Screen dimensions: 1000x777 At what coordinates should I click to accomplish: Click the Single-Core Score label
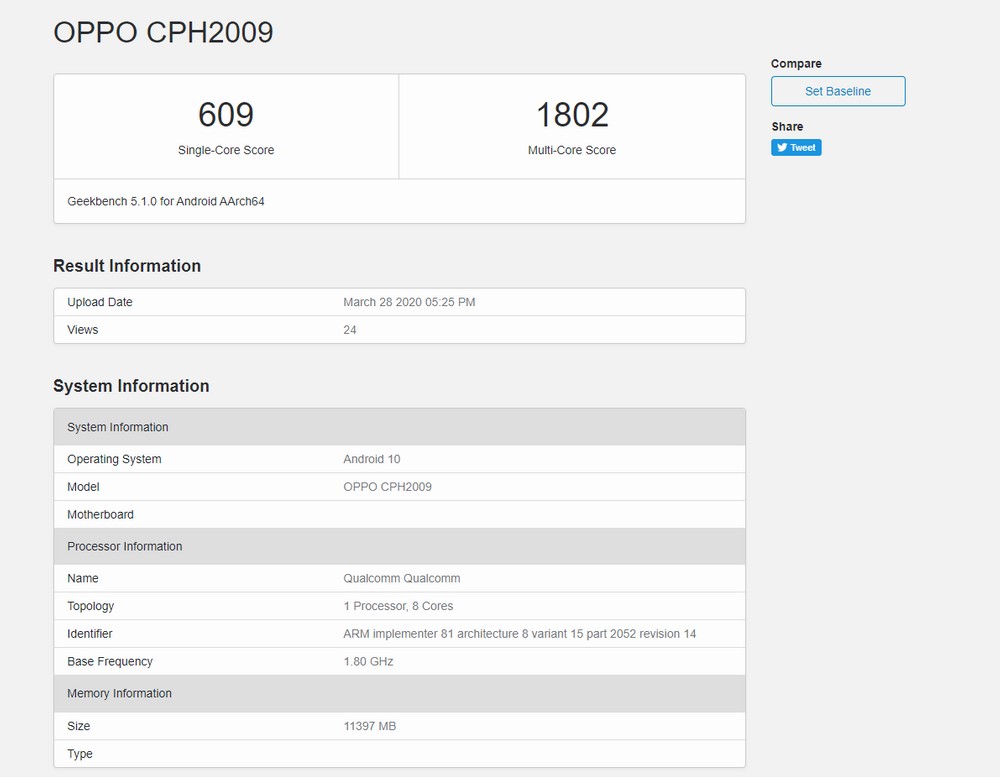point(226,150)
